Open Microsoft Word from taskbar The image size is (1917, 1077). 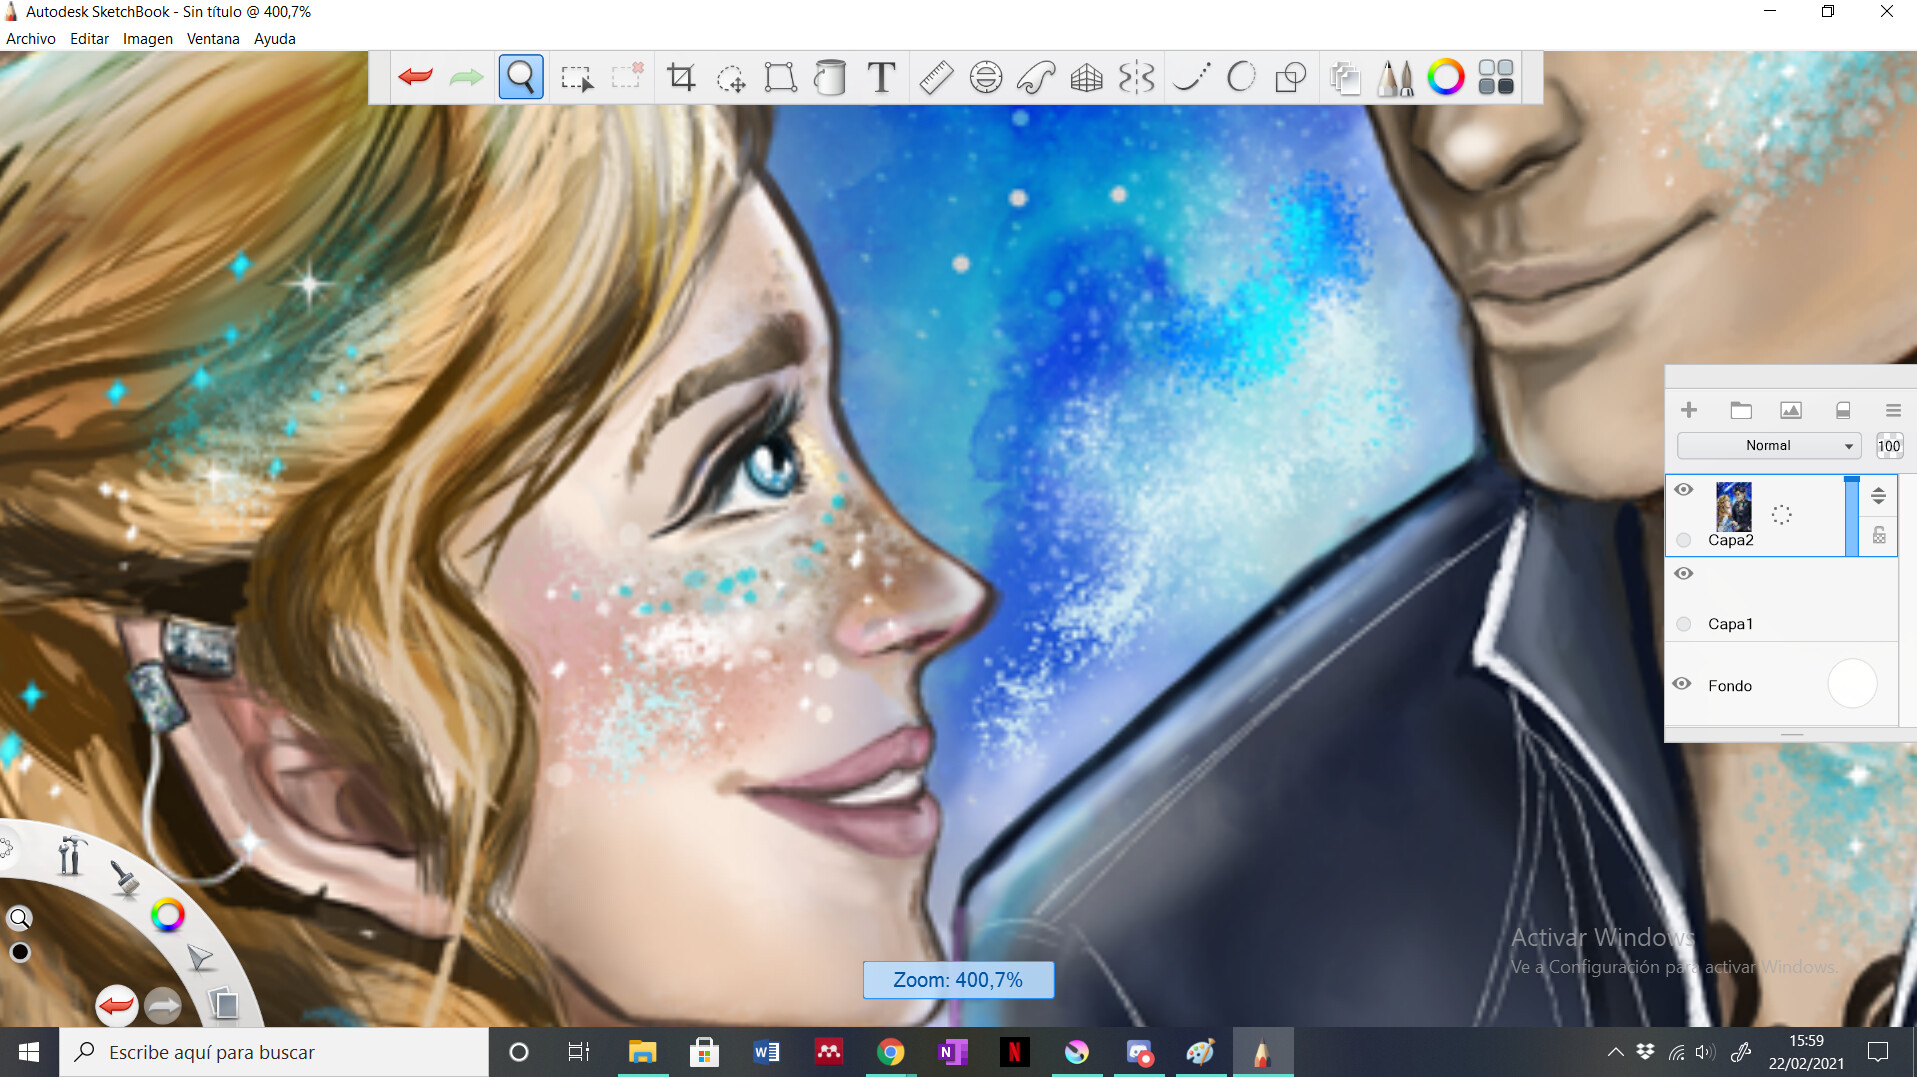point(767,1052)
